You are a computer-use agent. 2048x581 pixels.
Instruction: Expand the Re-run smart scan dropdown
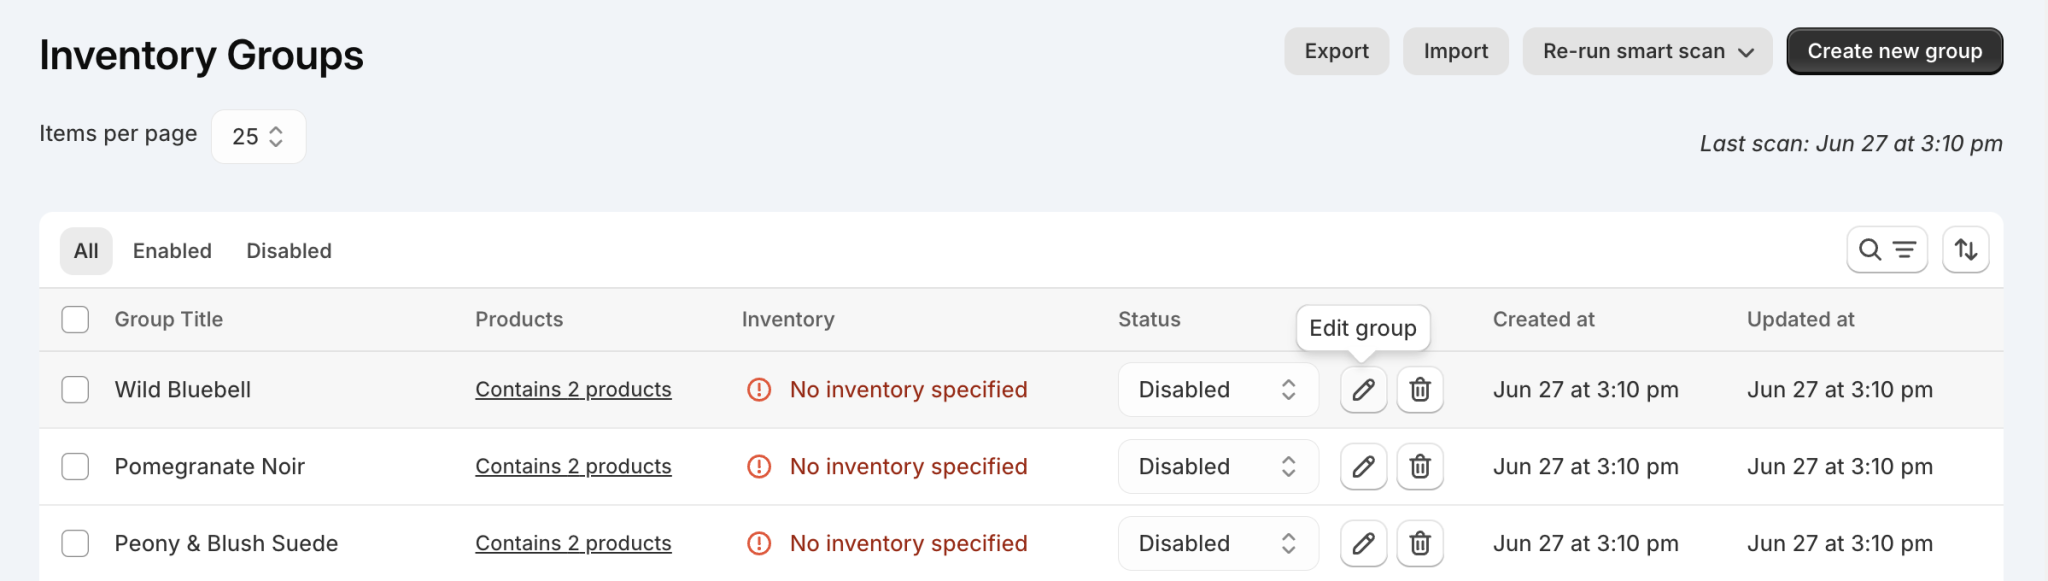pyautogui.click(x=1646, y=51)
